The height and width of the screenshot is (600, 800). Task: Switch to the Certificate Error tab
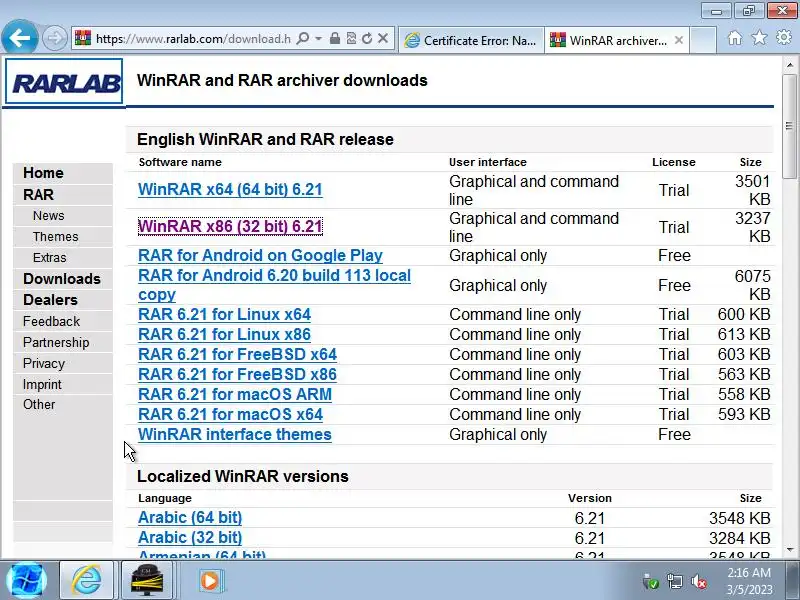(471, 40)
